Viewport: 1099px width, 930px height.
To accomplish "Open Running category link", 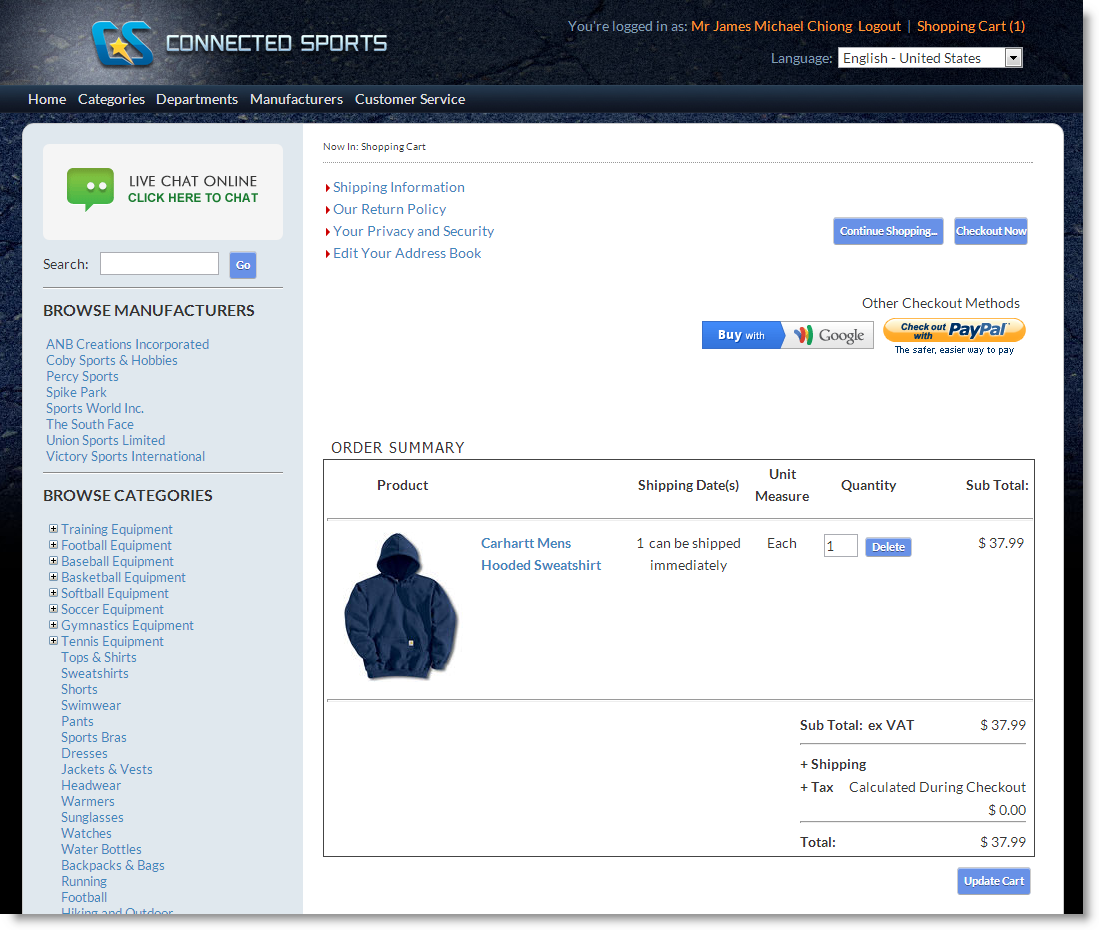I will coord(84,882).
